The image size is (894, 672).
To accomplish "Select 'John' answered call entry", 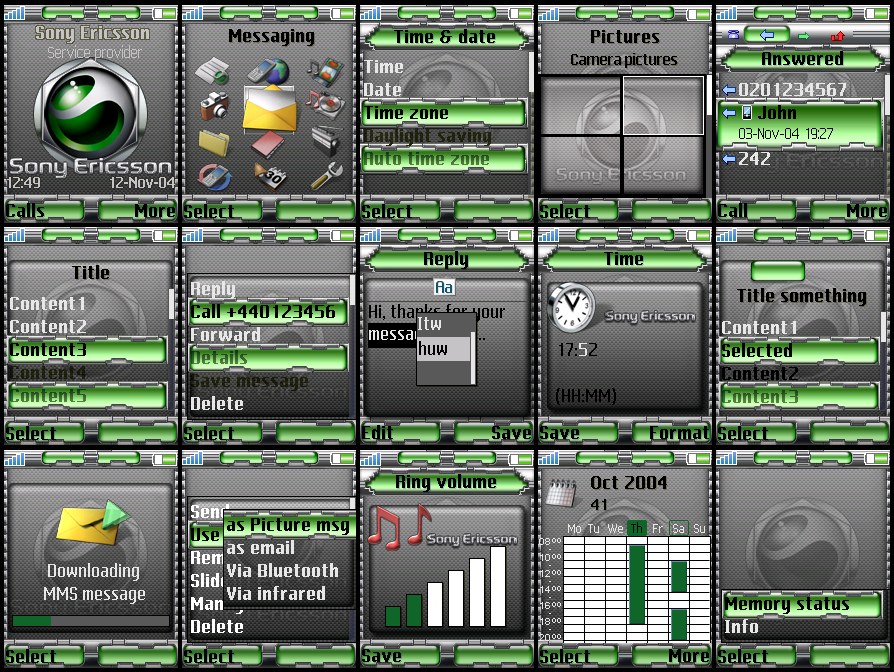I will 801,123.
